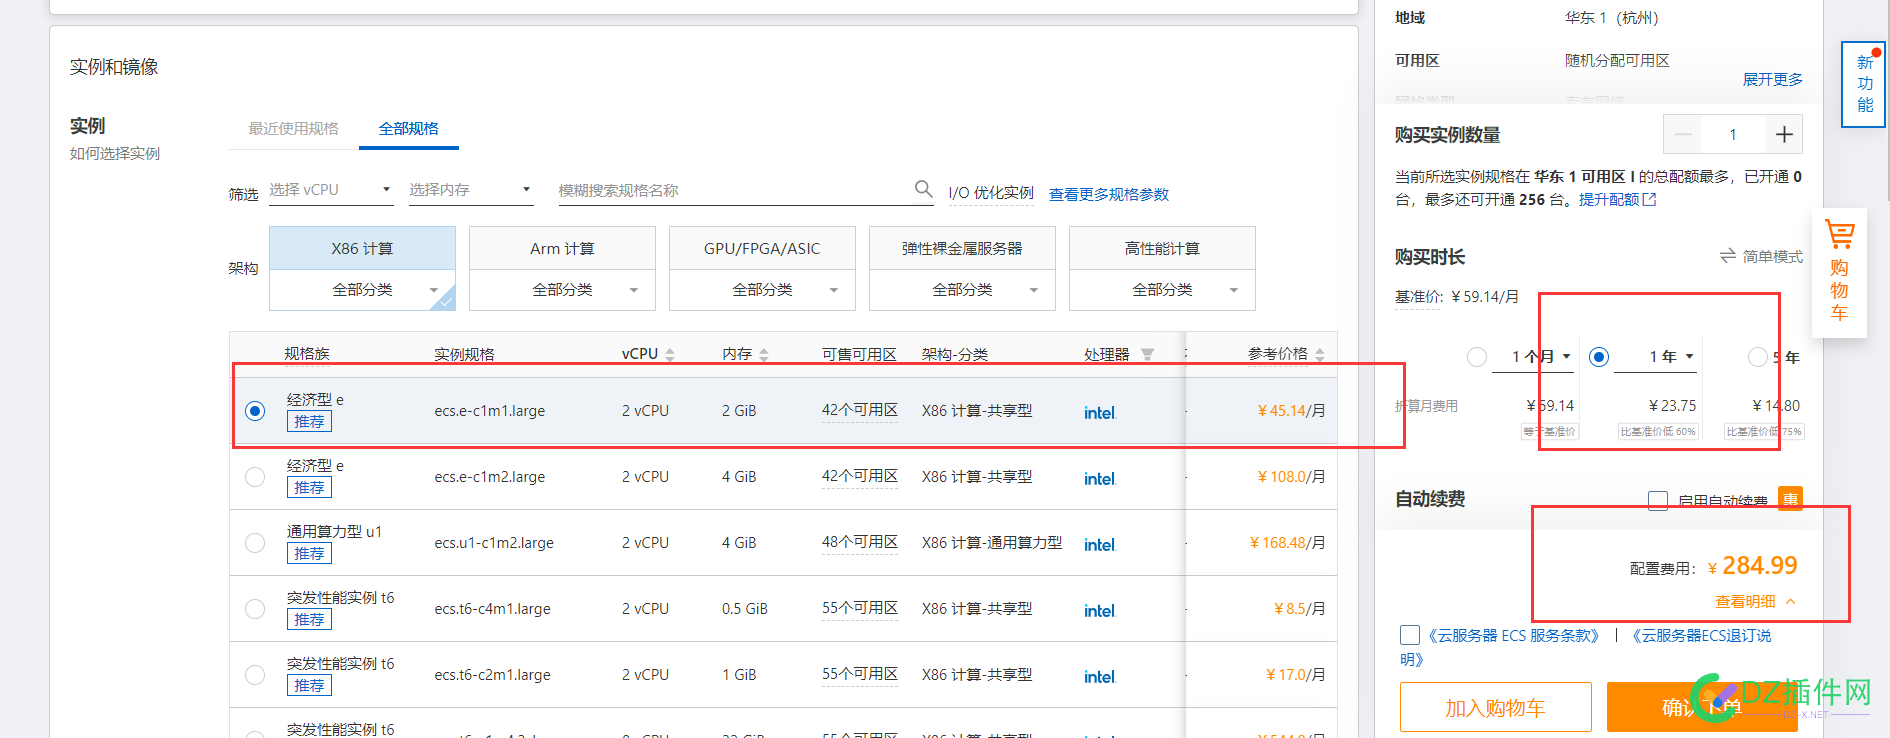
Task: Select radio for ecs.u1-c1m2.large row
Action: [255, 543]
